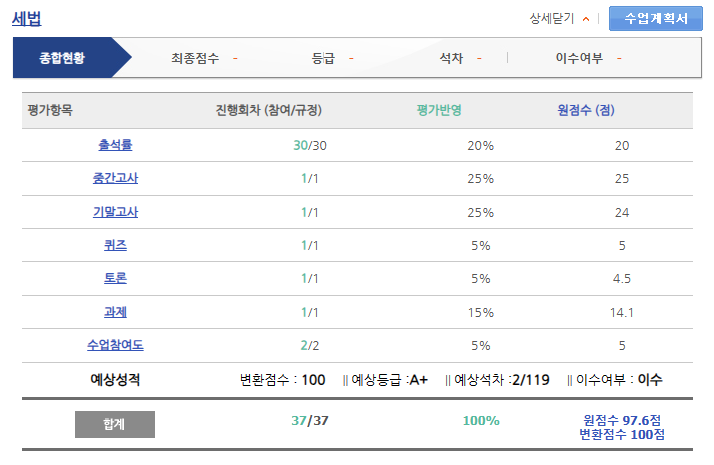Click the 예상석차 :2/119 value
Viewport: 714px width, 465px height.
(x=501, y=379)
